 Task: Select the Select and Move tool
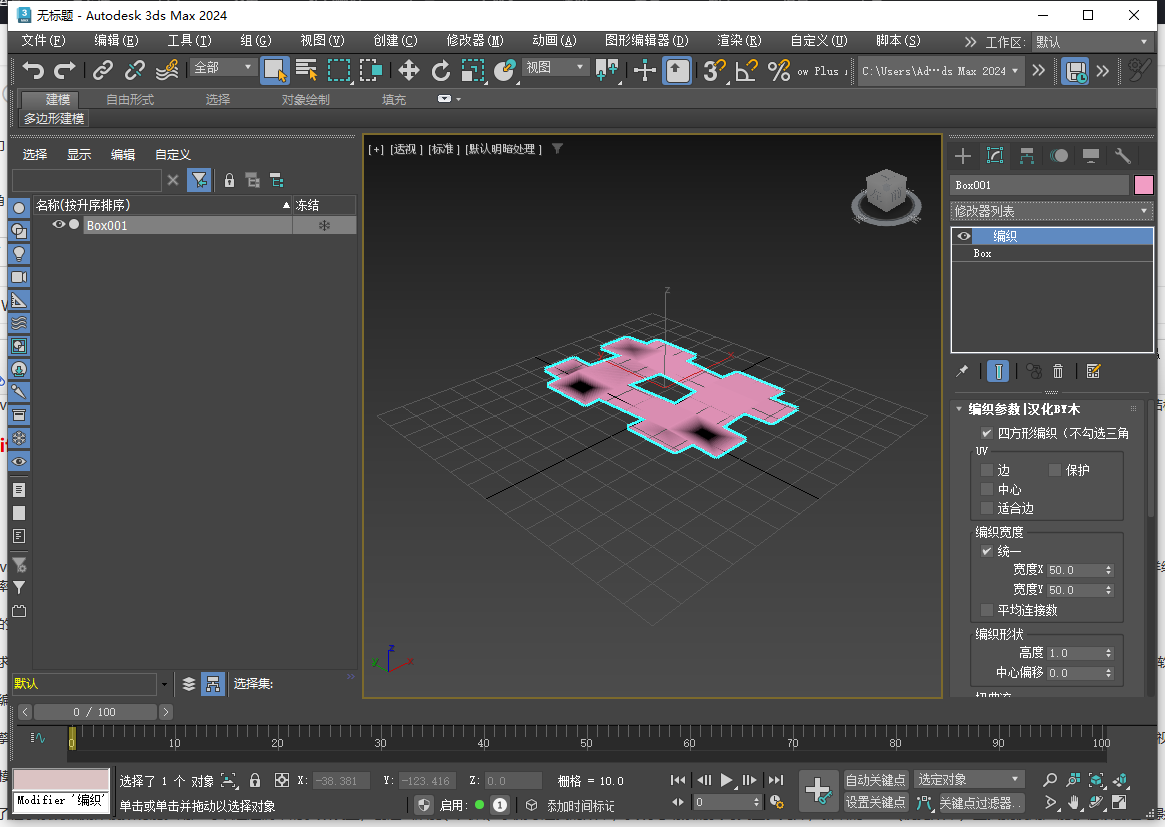408,71
